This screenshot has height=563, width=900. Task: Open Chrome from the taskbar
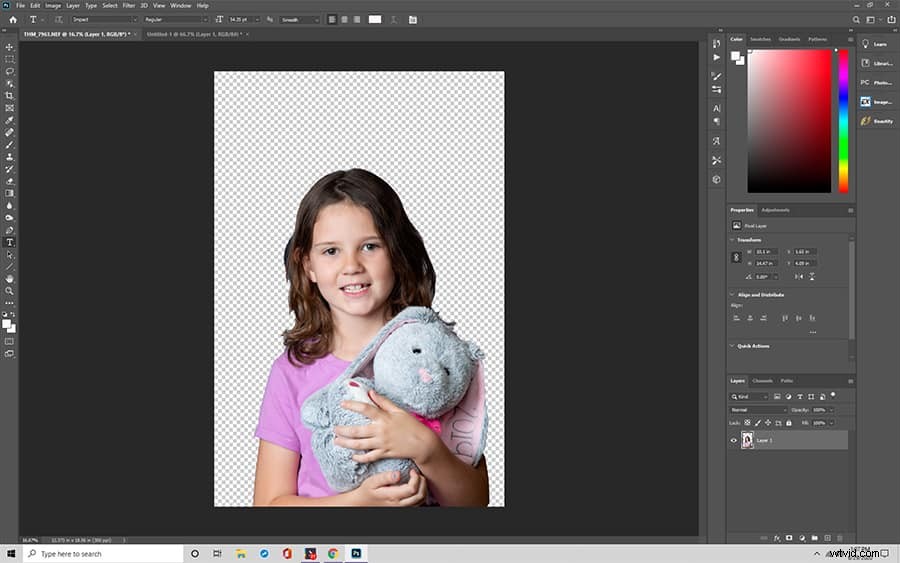click(x=333, y=554)
